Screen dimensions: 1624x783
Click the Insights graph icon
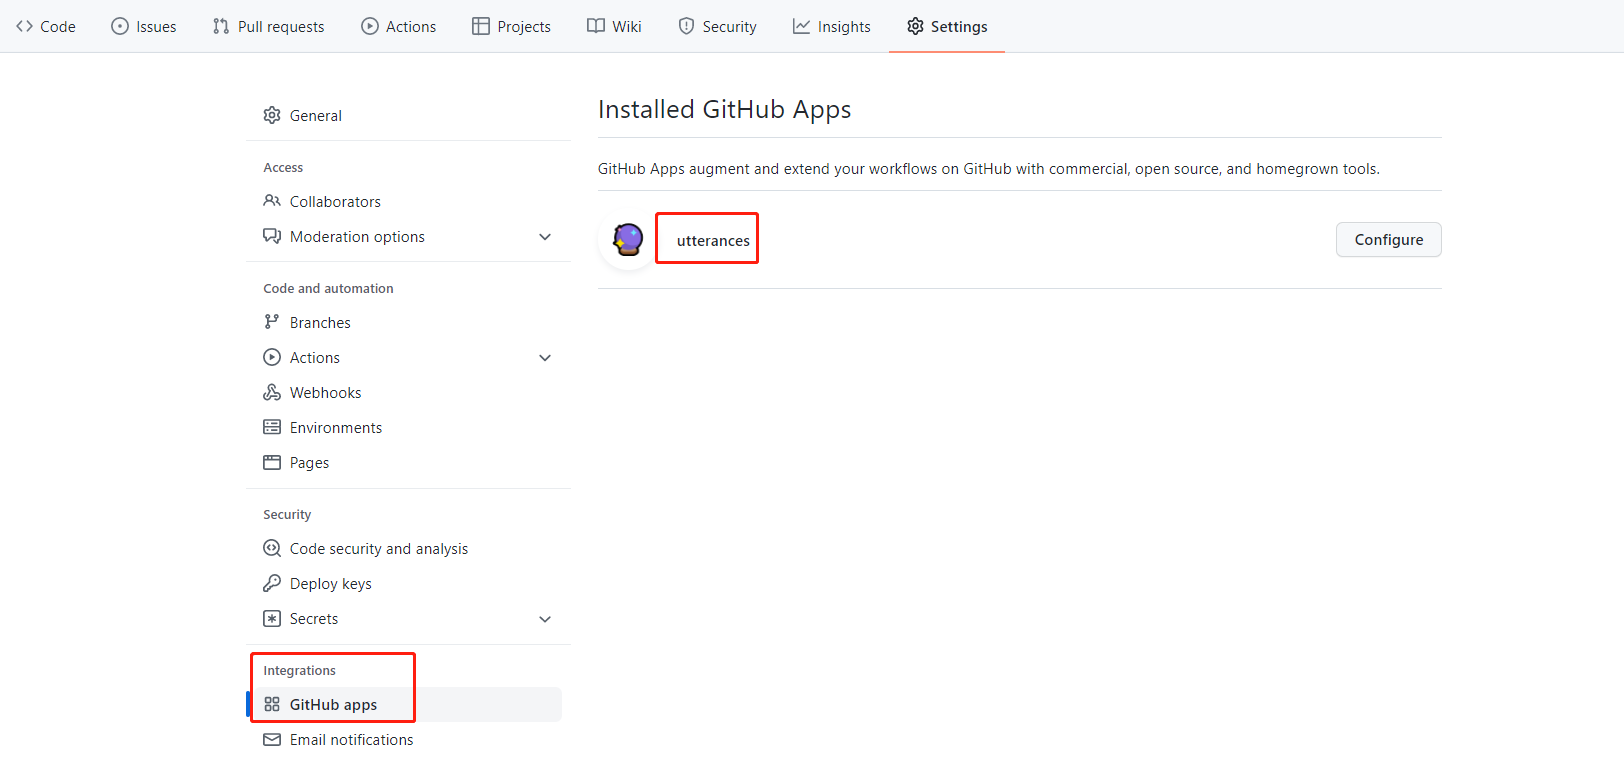[x=801, y=26]
